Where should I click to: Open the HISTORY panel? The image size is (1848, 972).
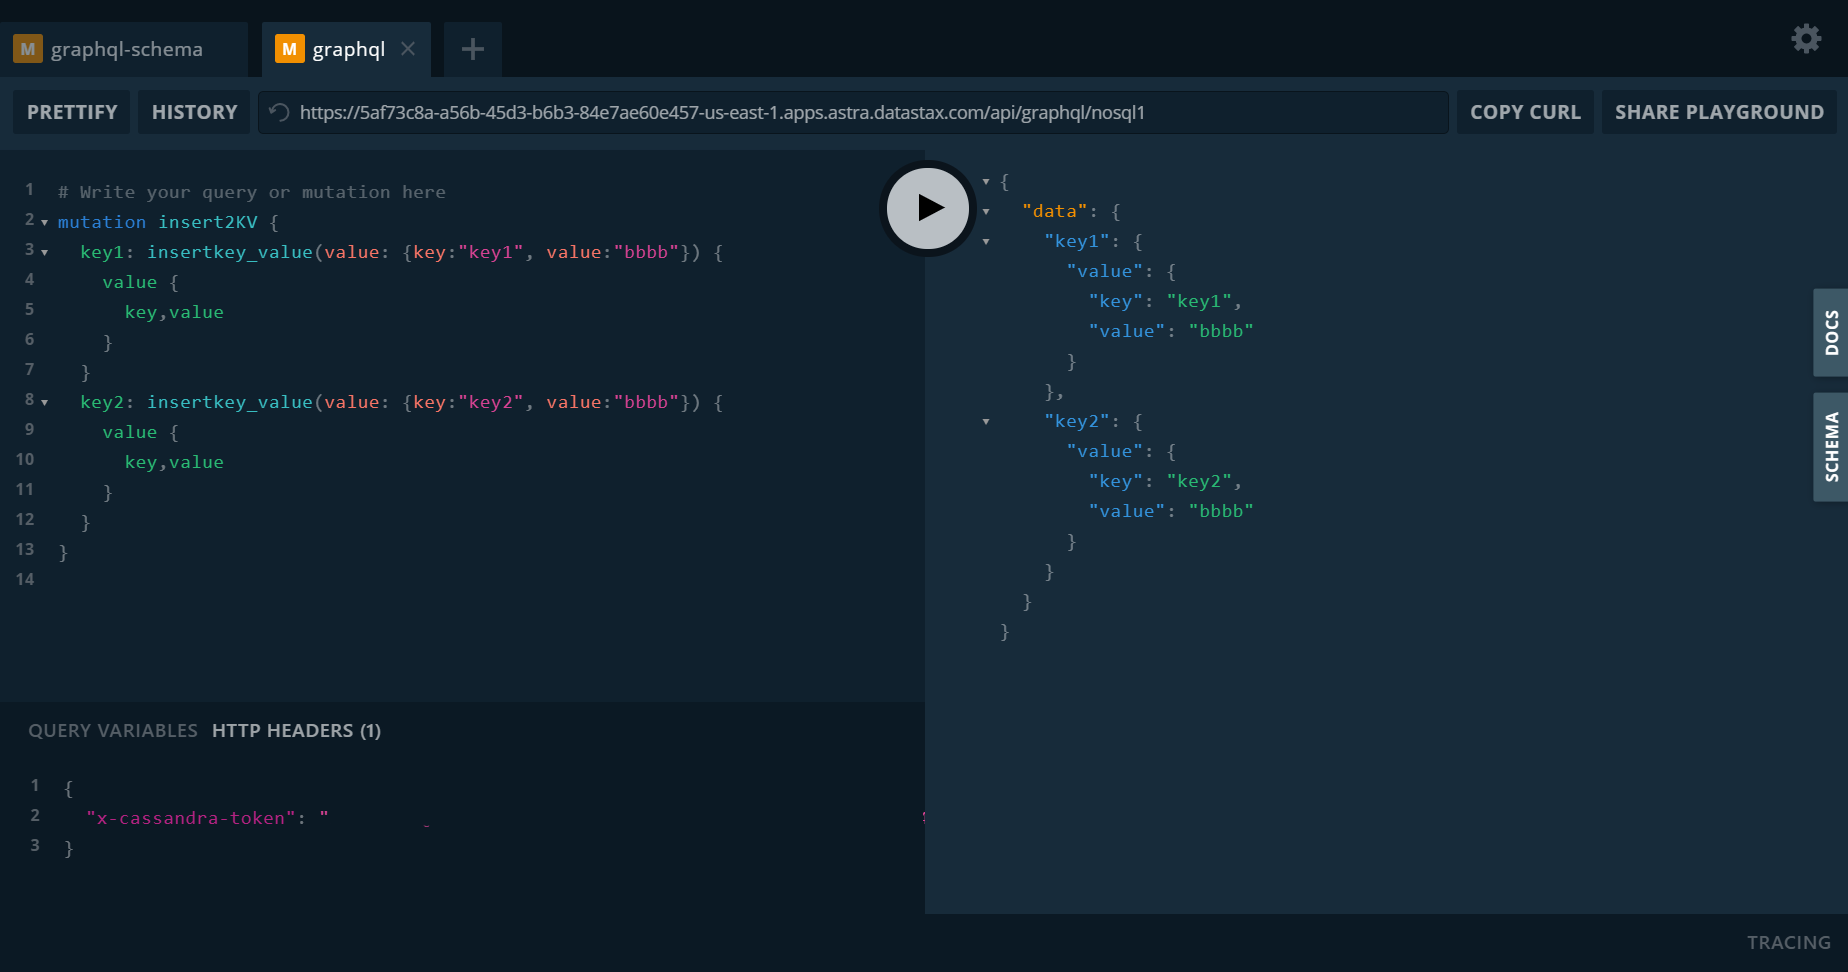193,112
